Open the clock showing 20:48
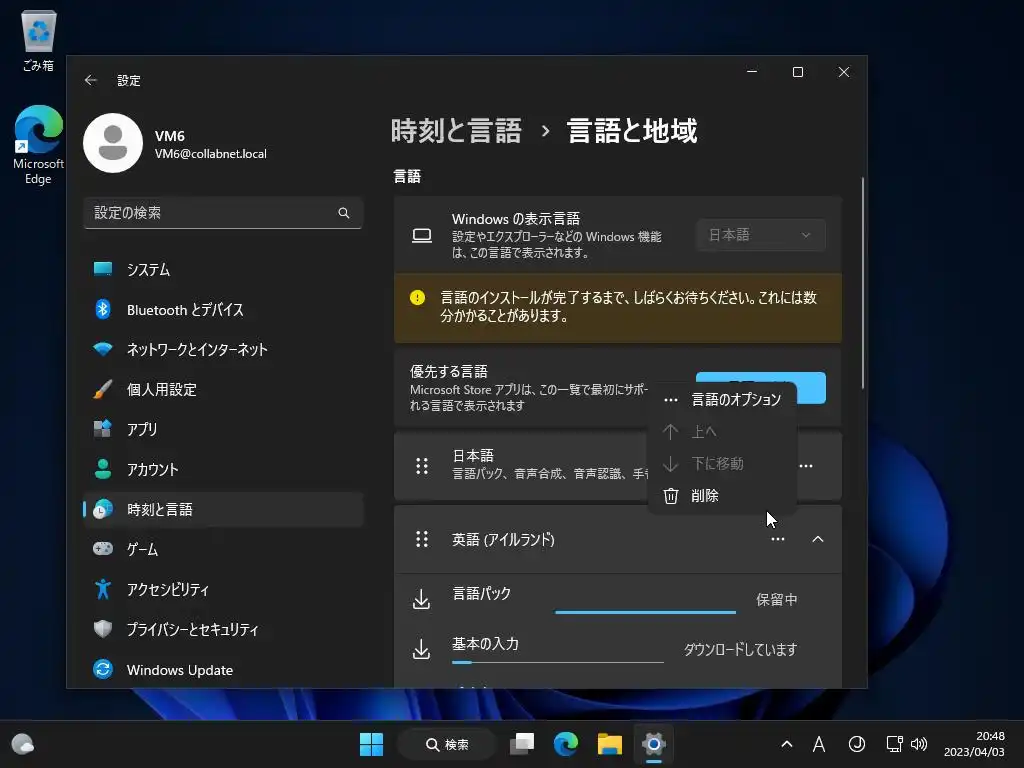The height and width of the screenshot is (768, 1024). [974, 744]
